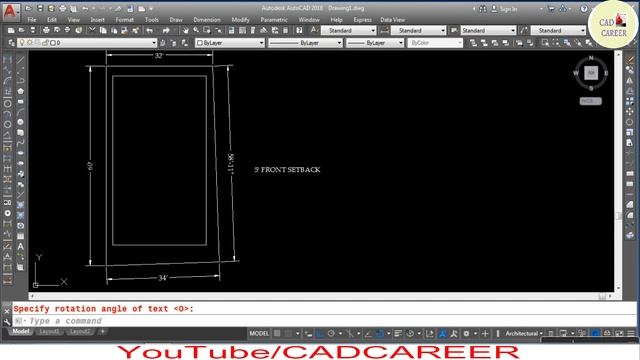This screenshot has width=640, height=360.
Task: Toggle snap mode in status bar
Action: pyautogui.click(x=289, y=333)
